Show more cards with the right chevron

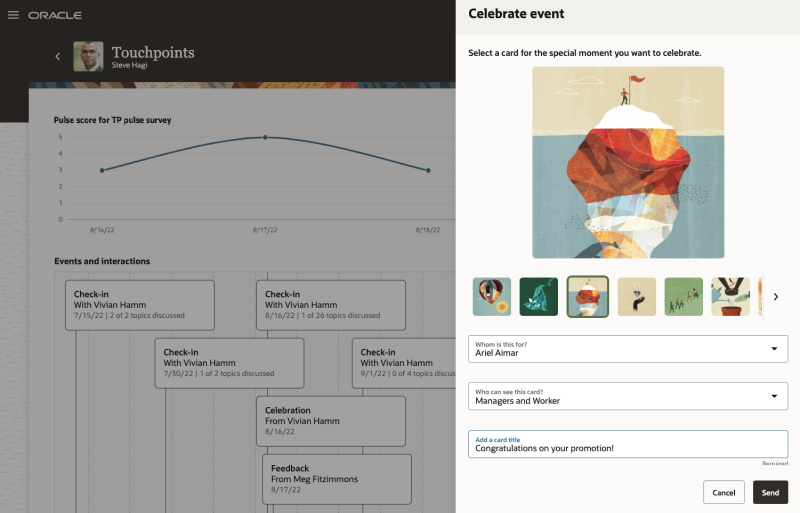pyautogui.click(x=776, y=297)
